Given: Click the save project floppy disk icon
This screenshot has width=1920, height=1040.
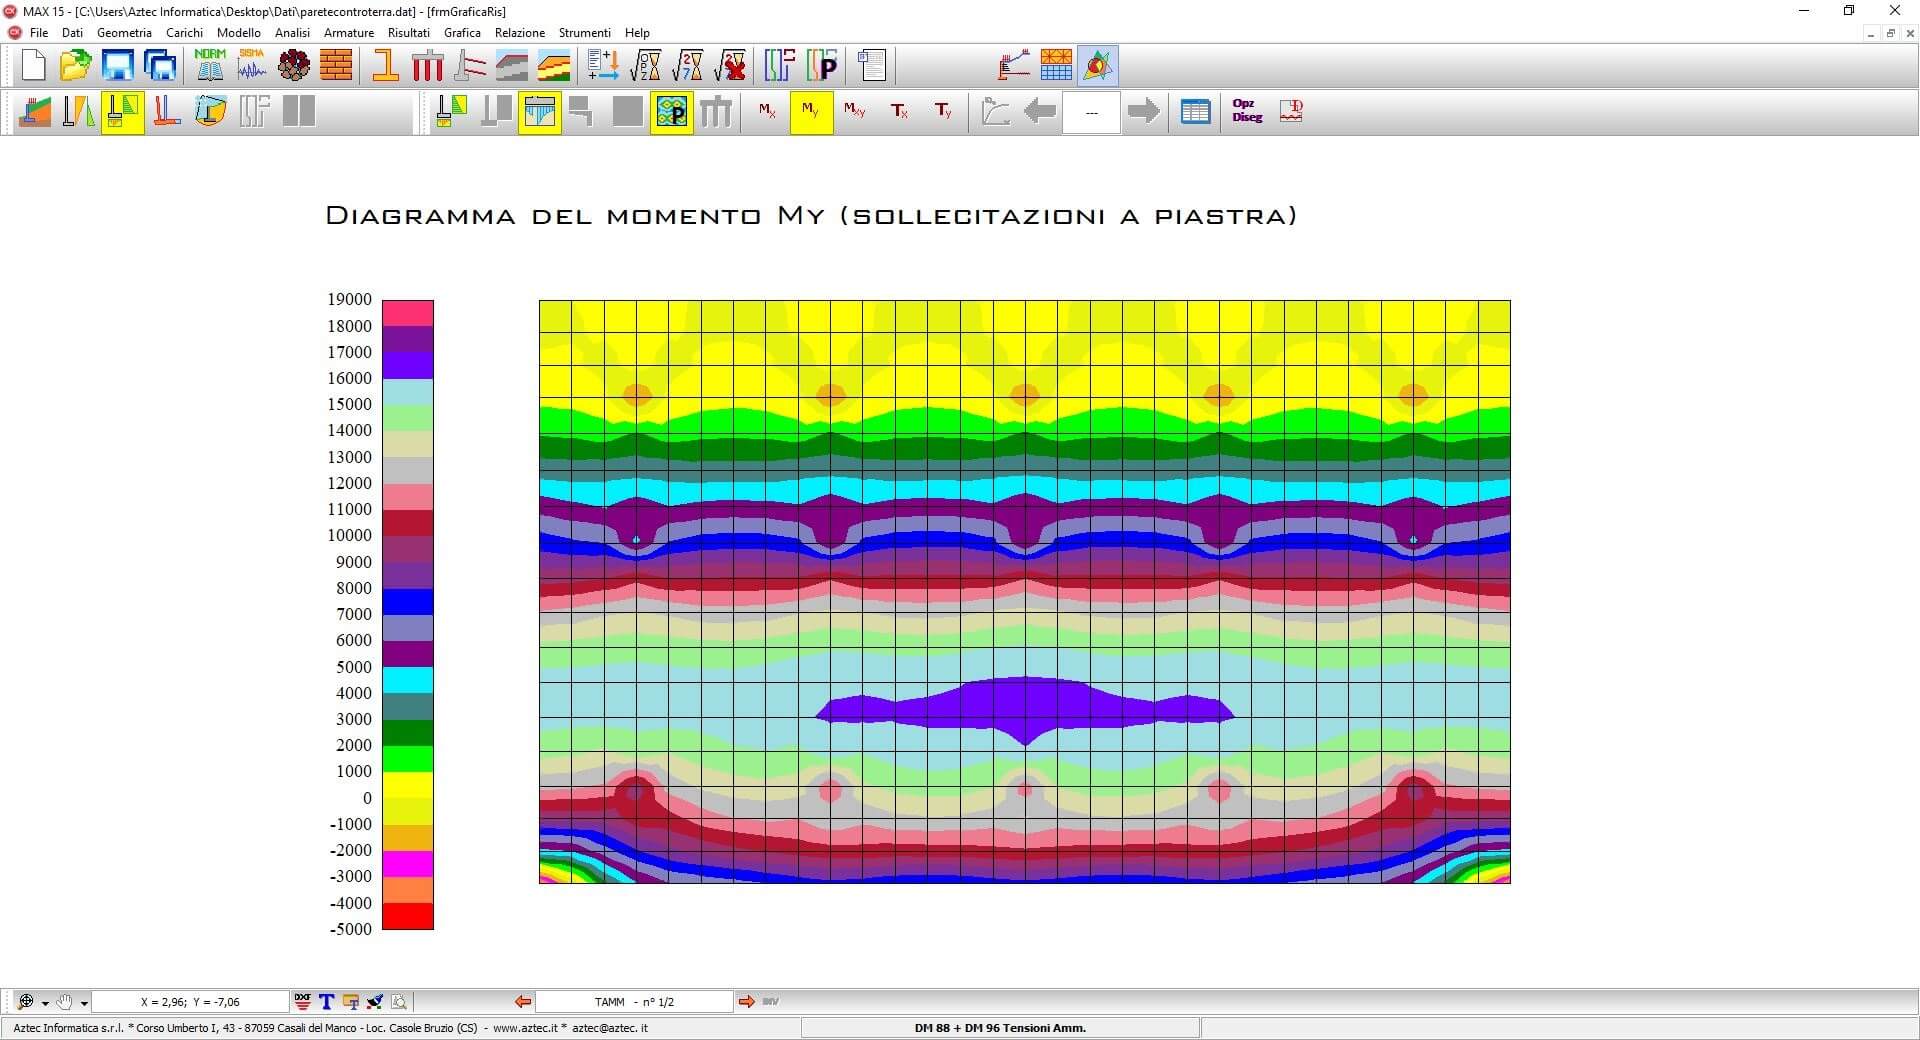Looking at the screenshot, I should pyautogui.click(x=118, y=66).
